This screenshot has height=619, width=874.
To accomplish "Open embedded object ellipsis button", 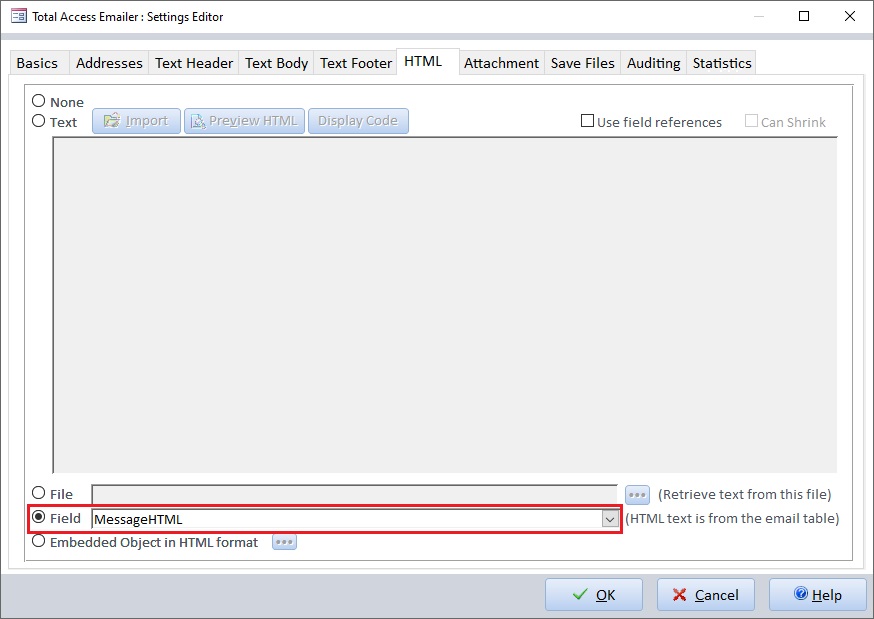I will [284, 542].
